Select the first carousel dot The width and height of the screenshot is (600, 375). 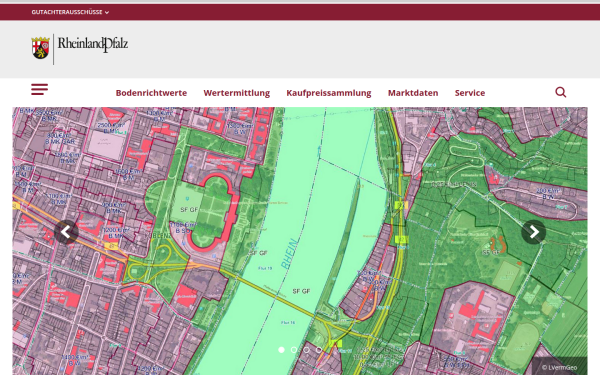pos(281,350)
